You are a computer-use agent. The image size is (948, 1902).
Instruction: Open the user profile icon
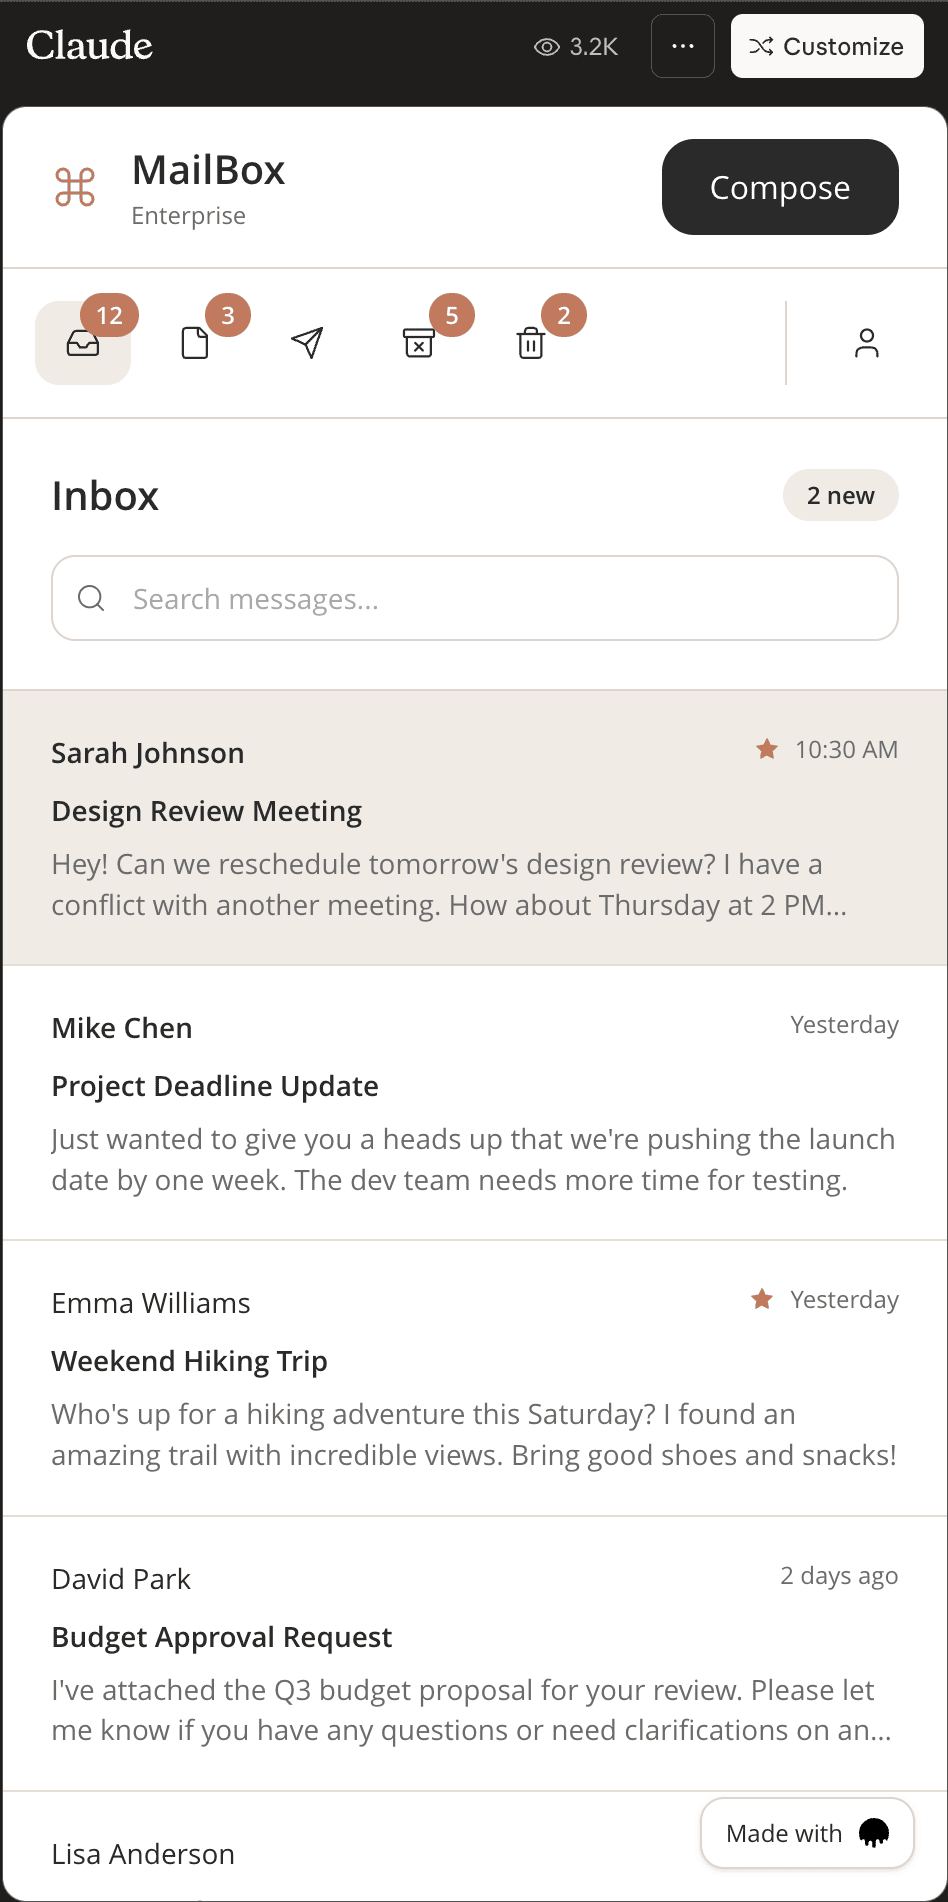(x=867, y=343)
